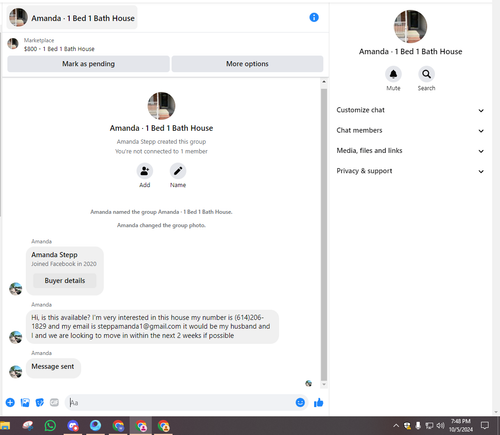This screenshot has width=500, height=435.
Task: Open the Windows notification center
Action: click(485, 425)
